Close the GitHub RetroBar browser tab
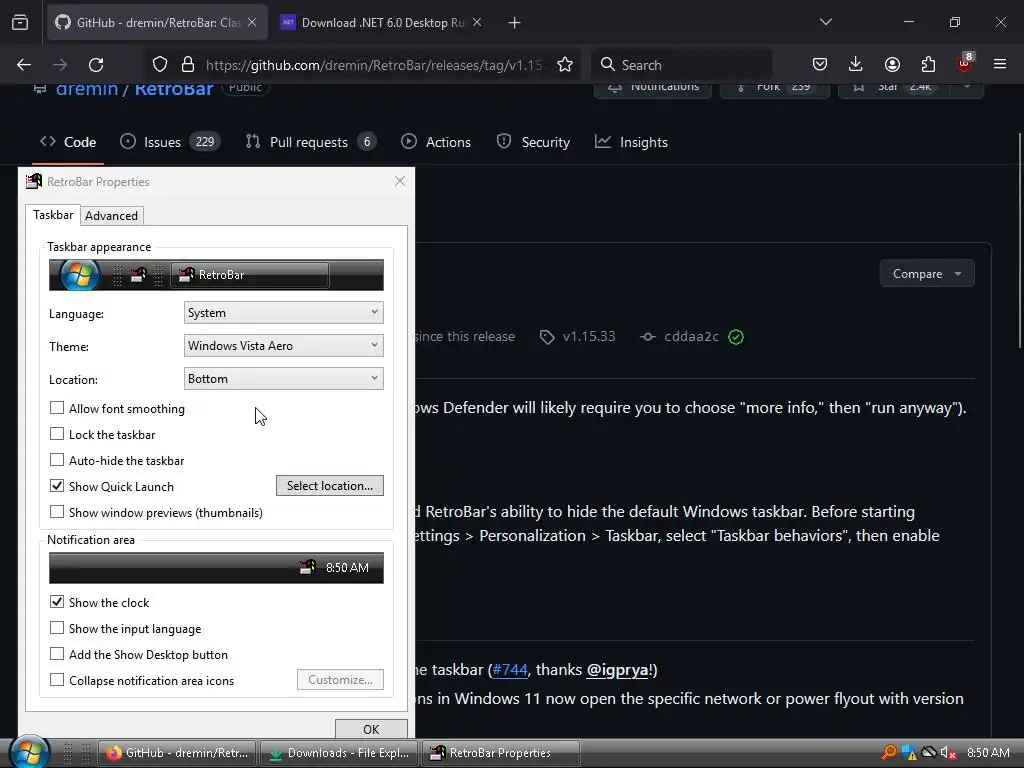The image size is (1024, 768). tap(252, 23)
